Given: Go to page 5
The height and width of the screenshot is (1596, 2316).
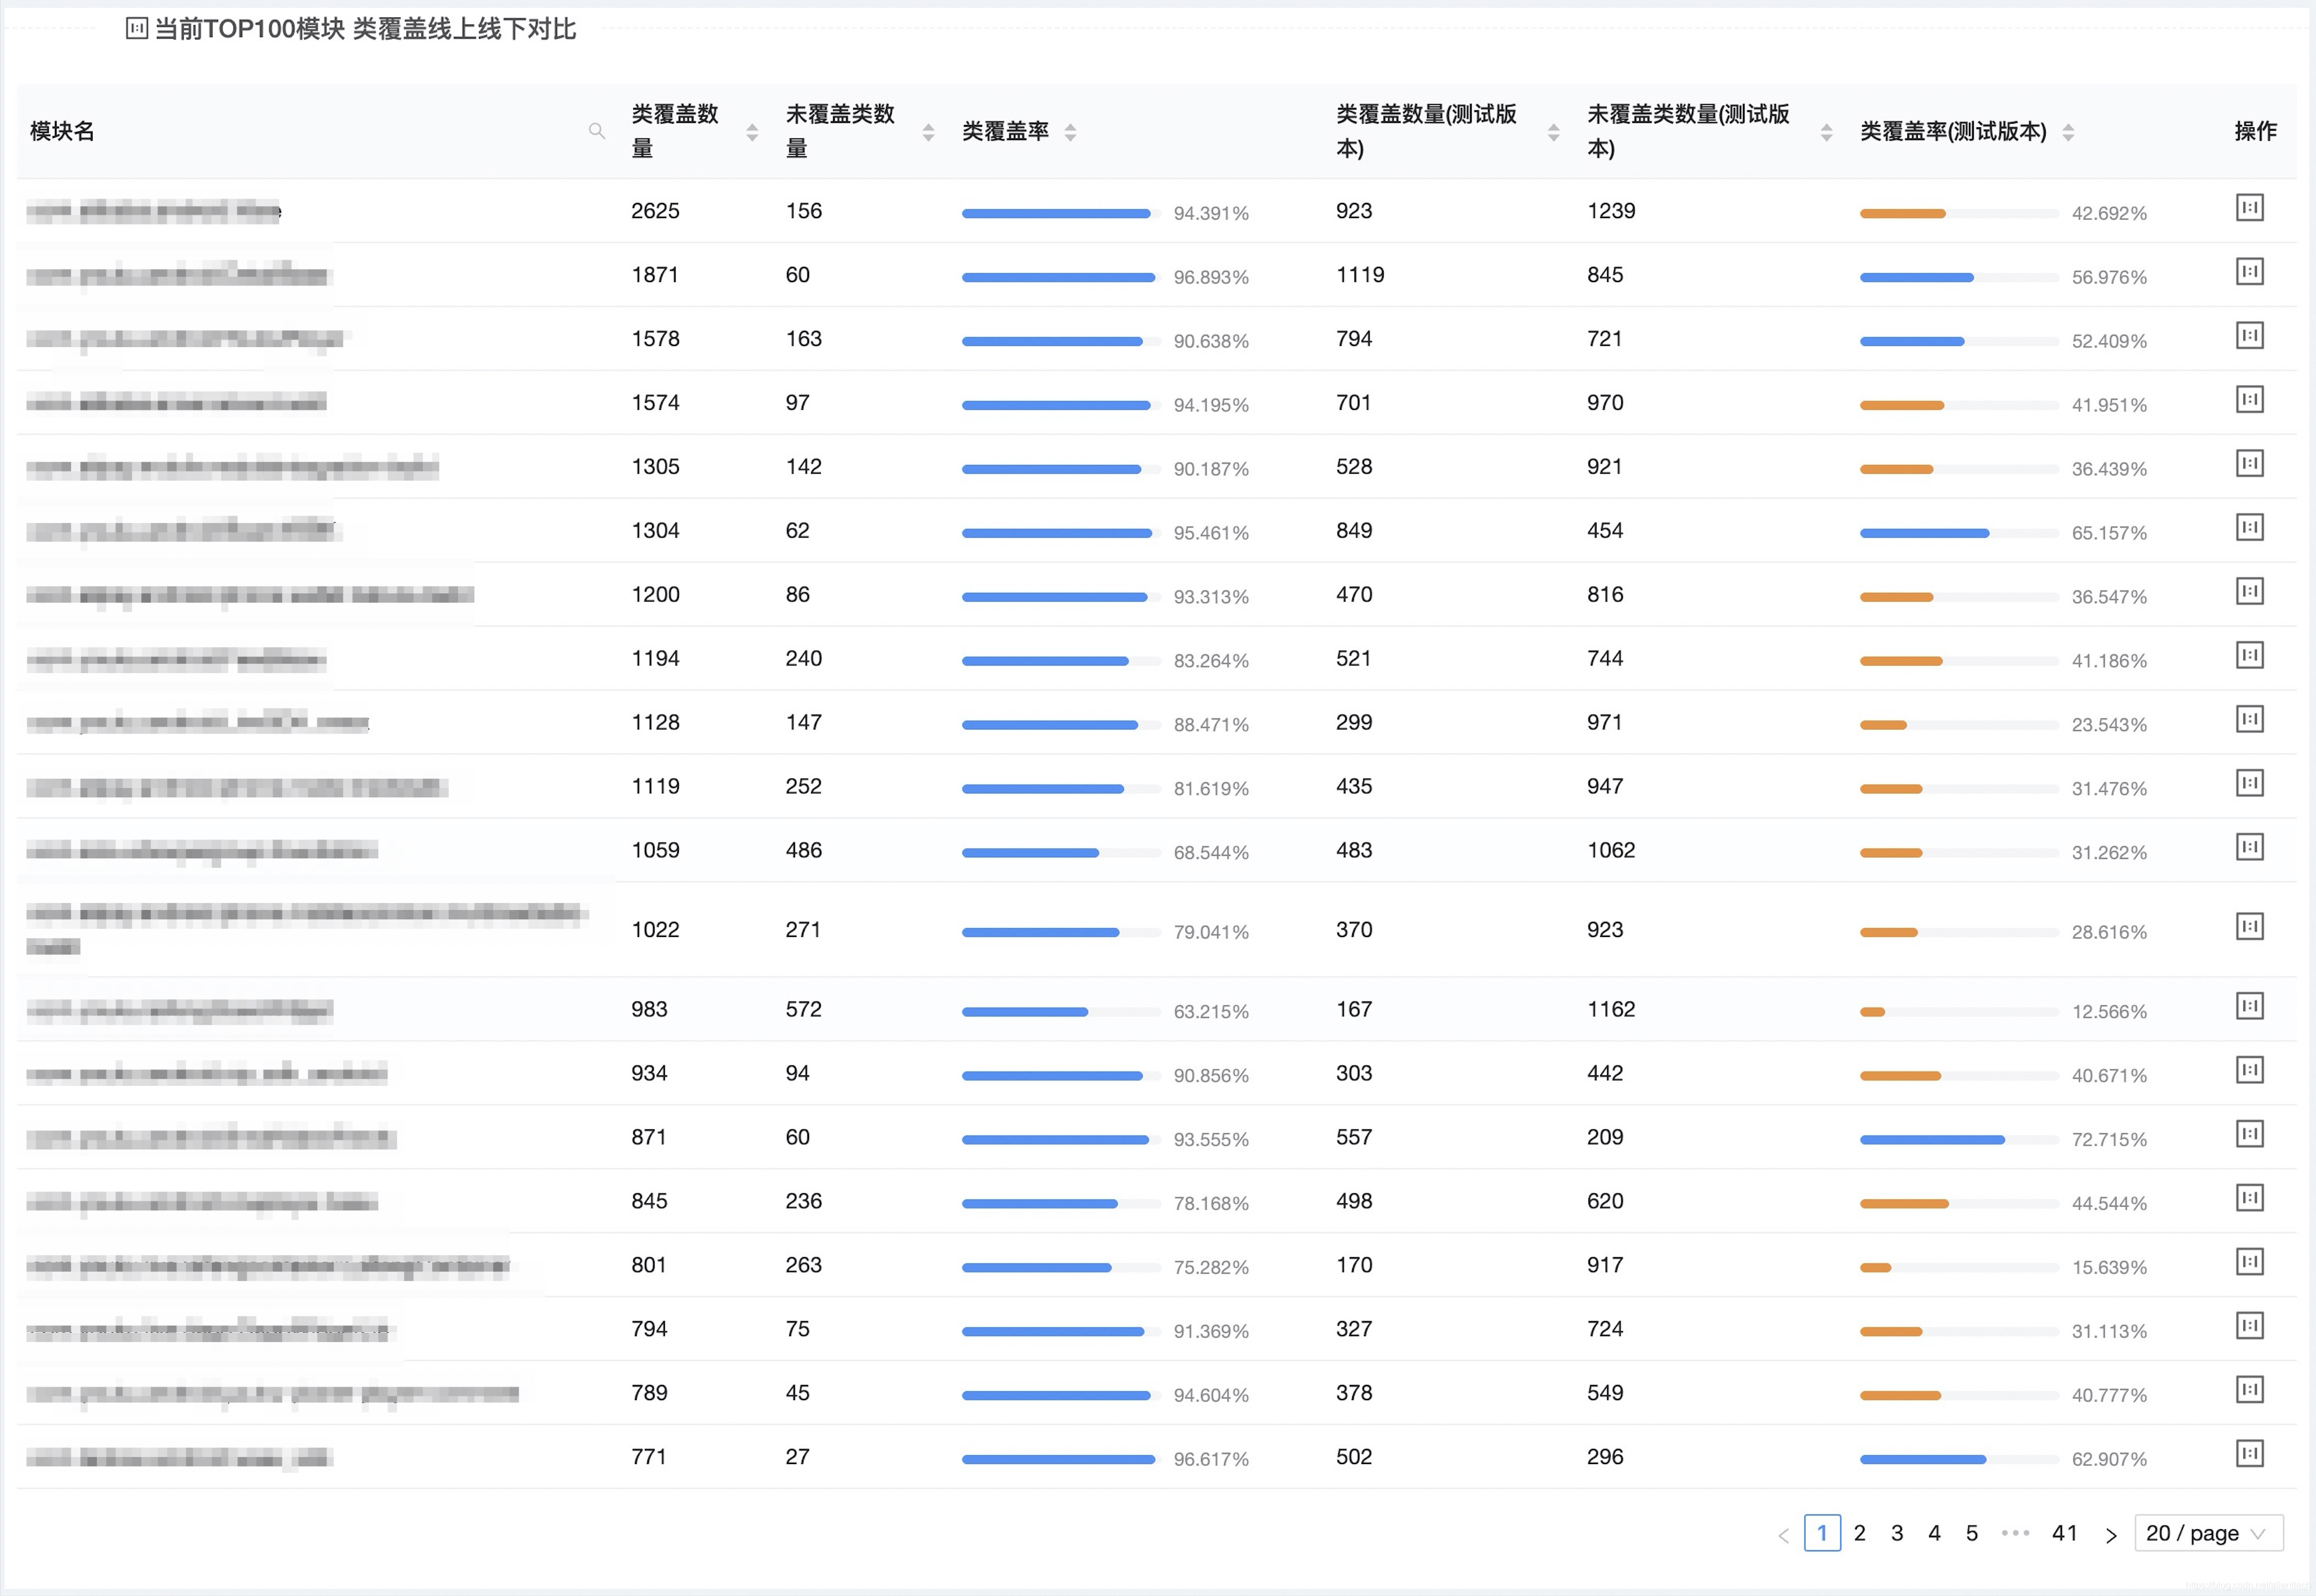Looking at the screenshot, I should tap(1972, 1534).
